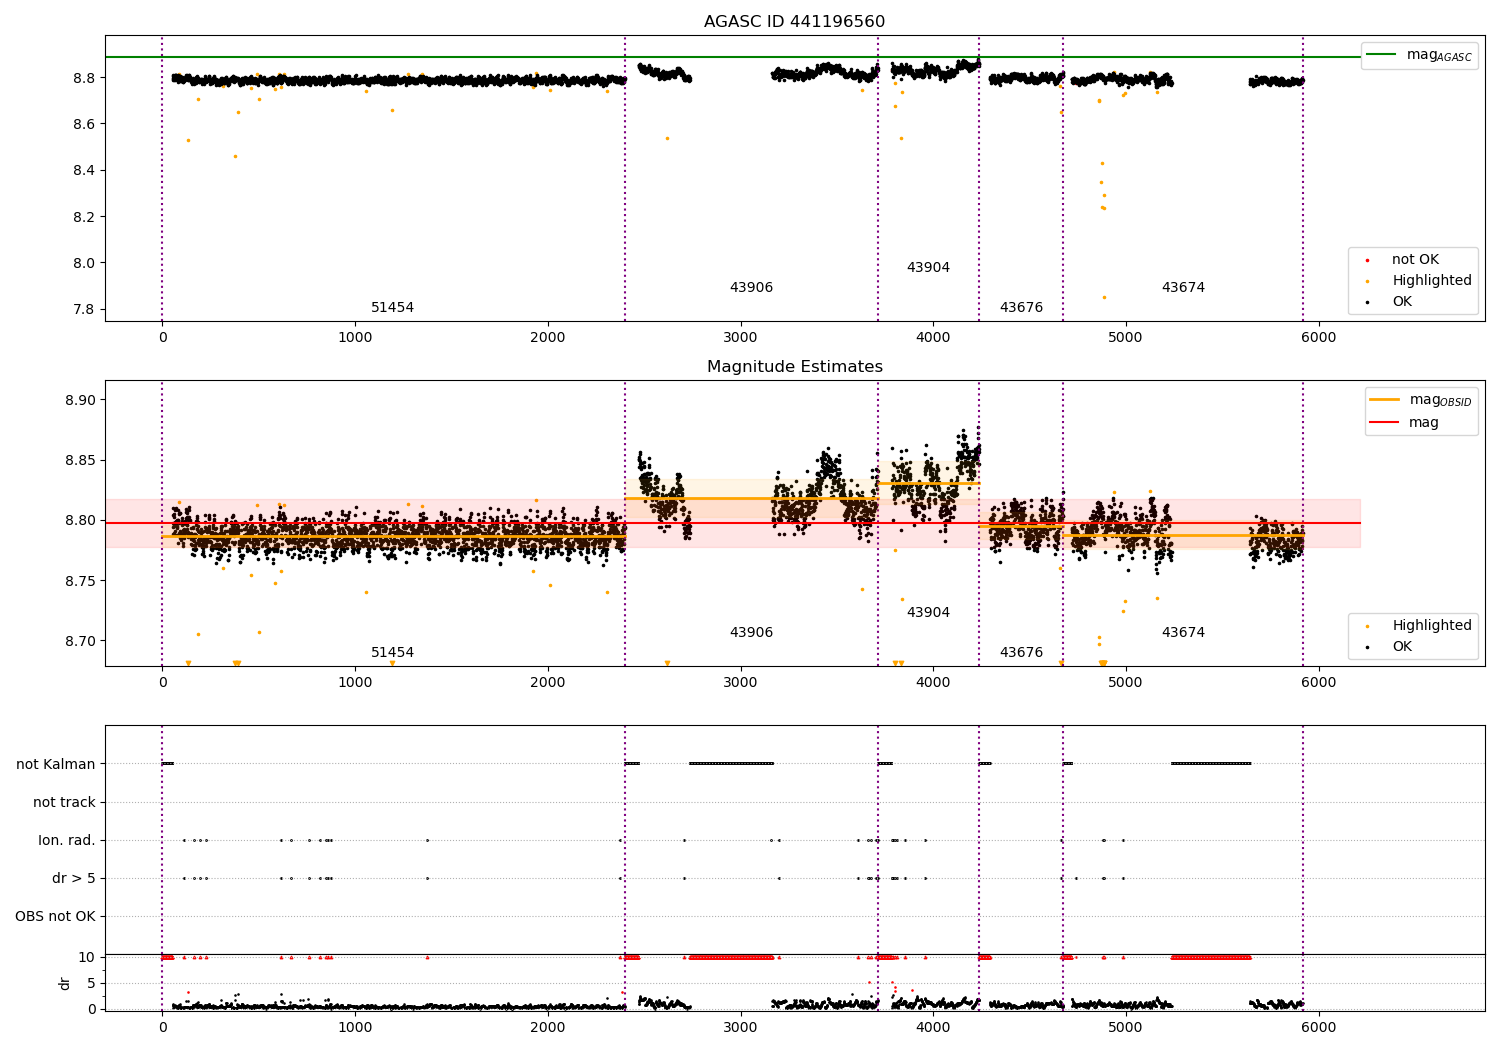Image resolution: width=1500 pixels, height=1050 pixels.
Task: Click the '10' tick on the dr axis
Action: 87,957
